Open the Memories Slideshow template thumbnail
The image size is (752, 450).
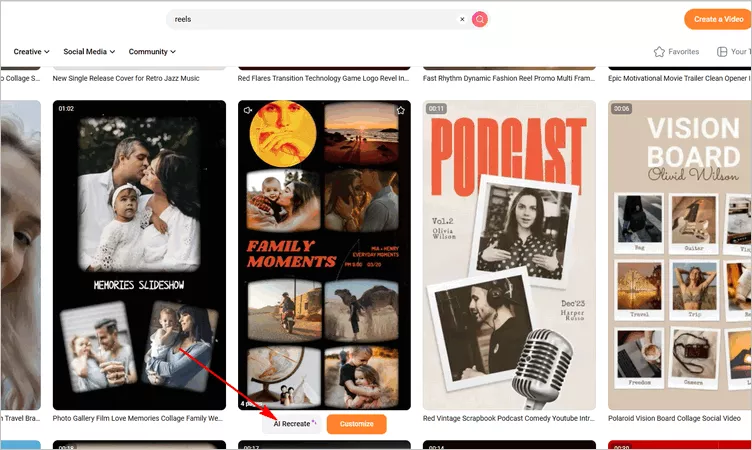tap(139, 255)
